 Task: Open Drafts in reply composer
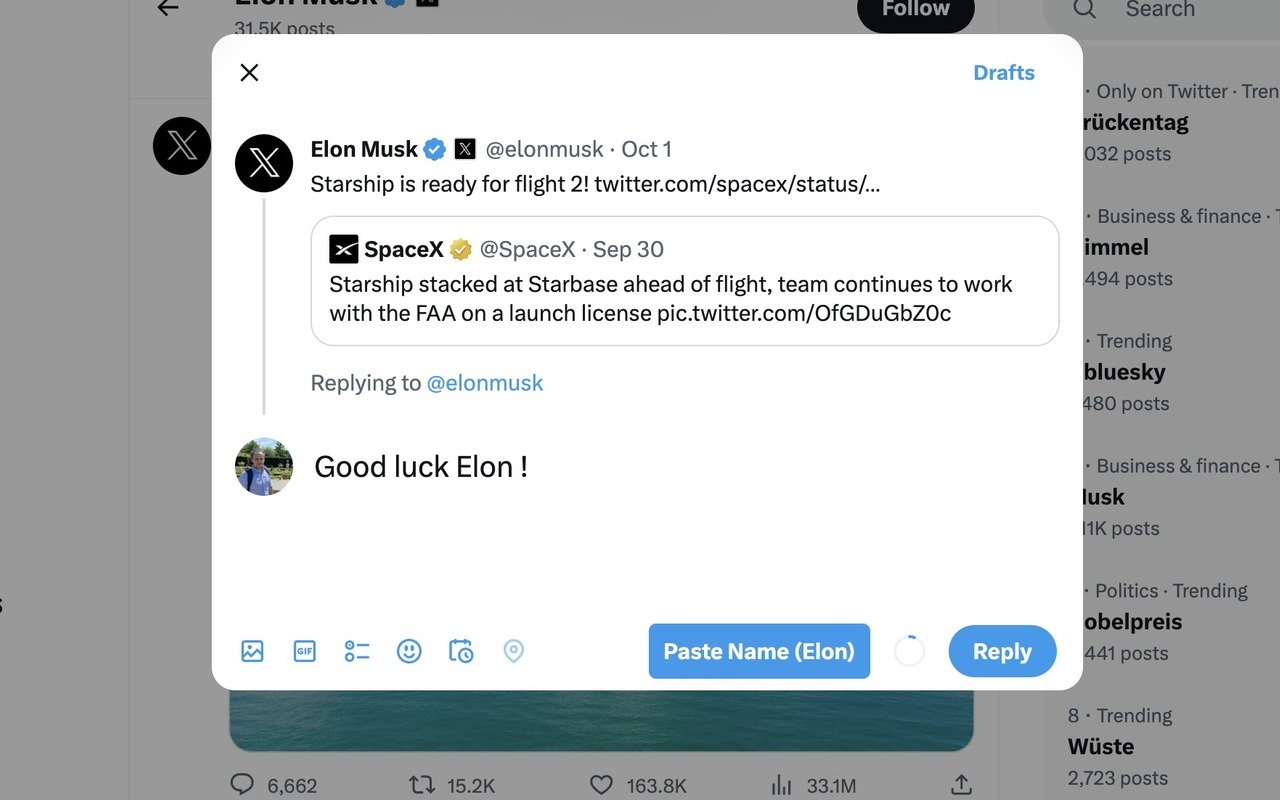coord(1003,72)
